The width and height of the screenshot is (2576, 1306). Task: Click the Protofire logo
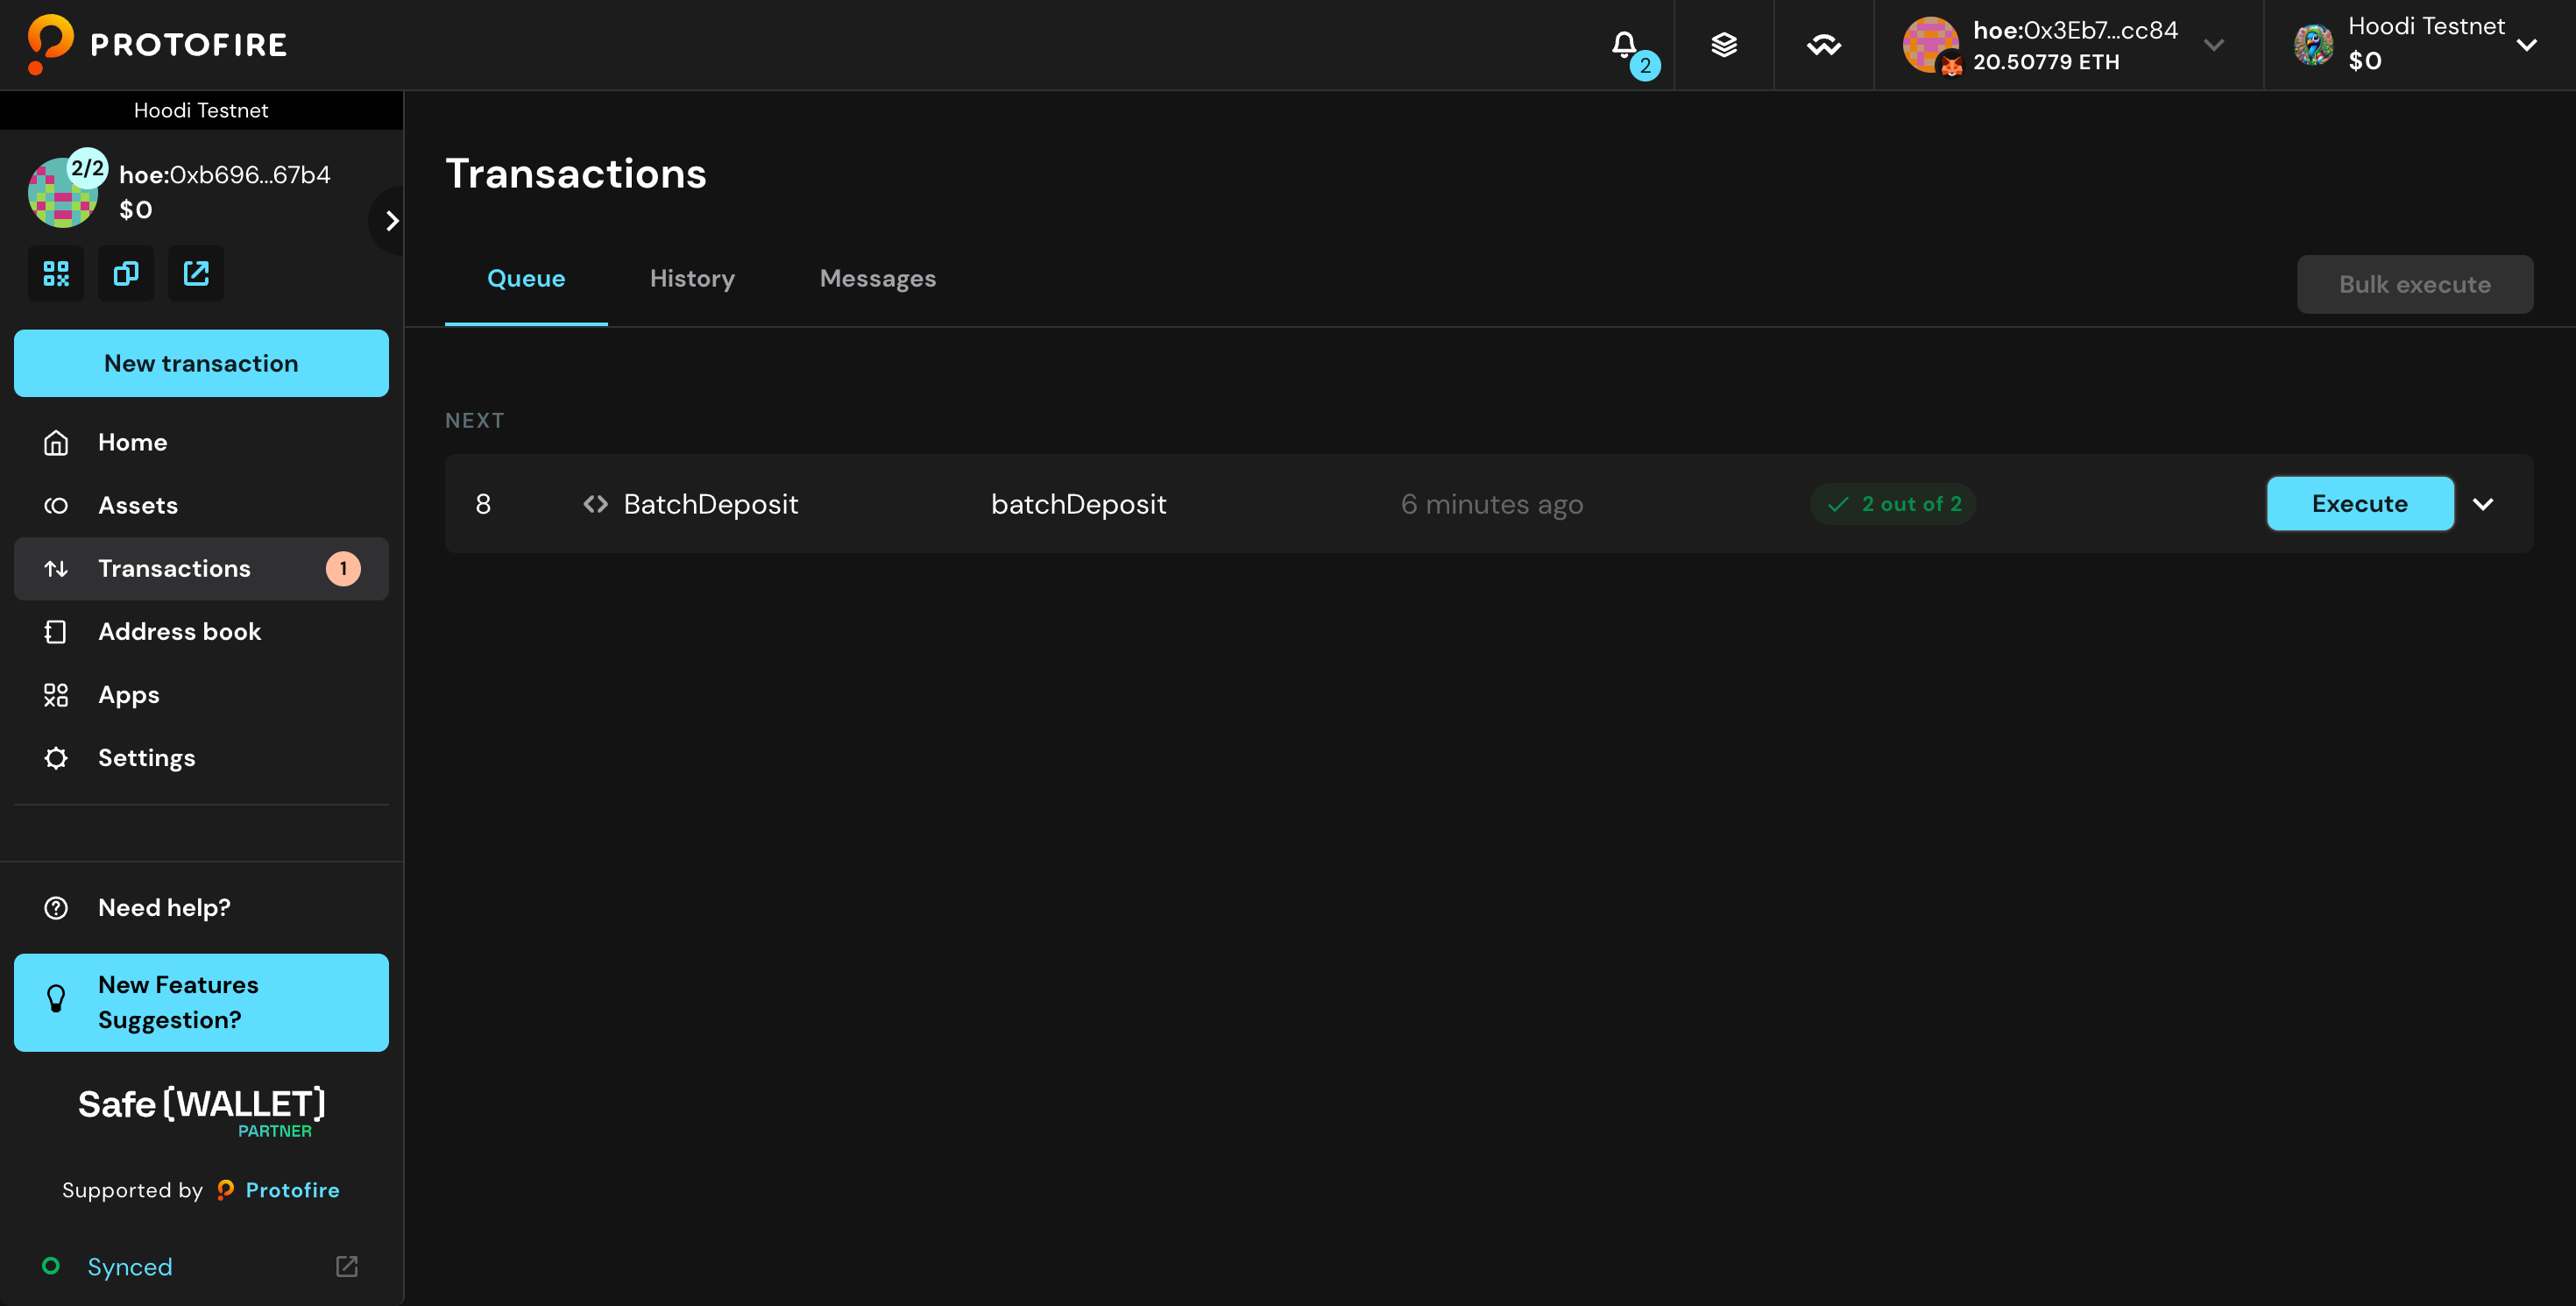158,44
